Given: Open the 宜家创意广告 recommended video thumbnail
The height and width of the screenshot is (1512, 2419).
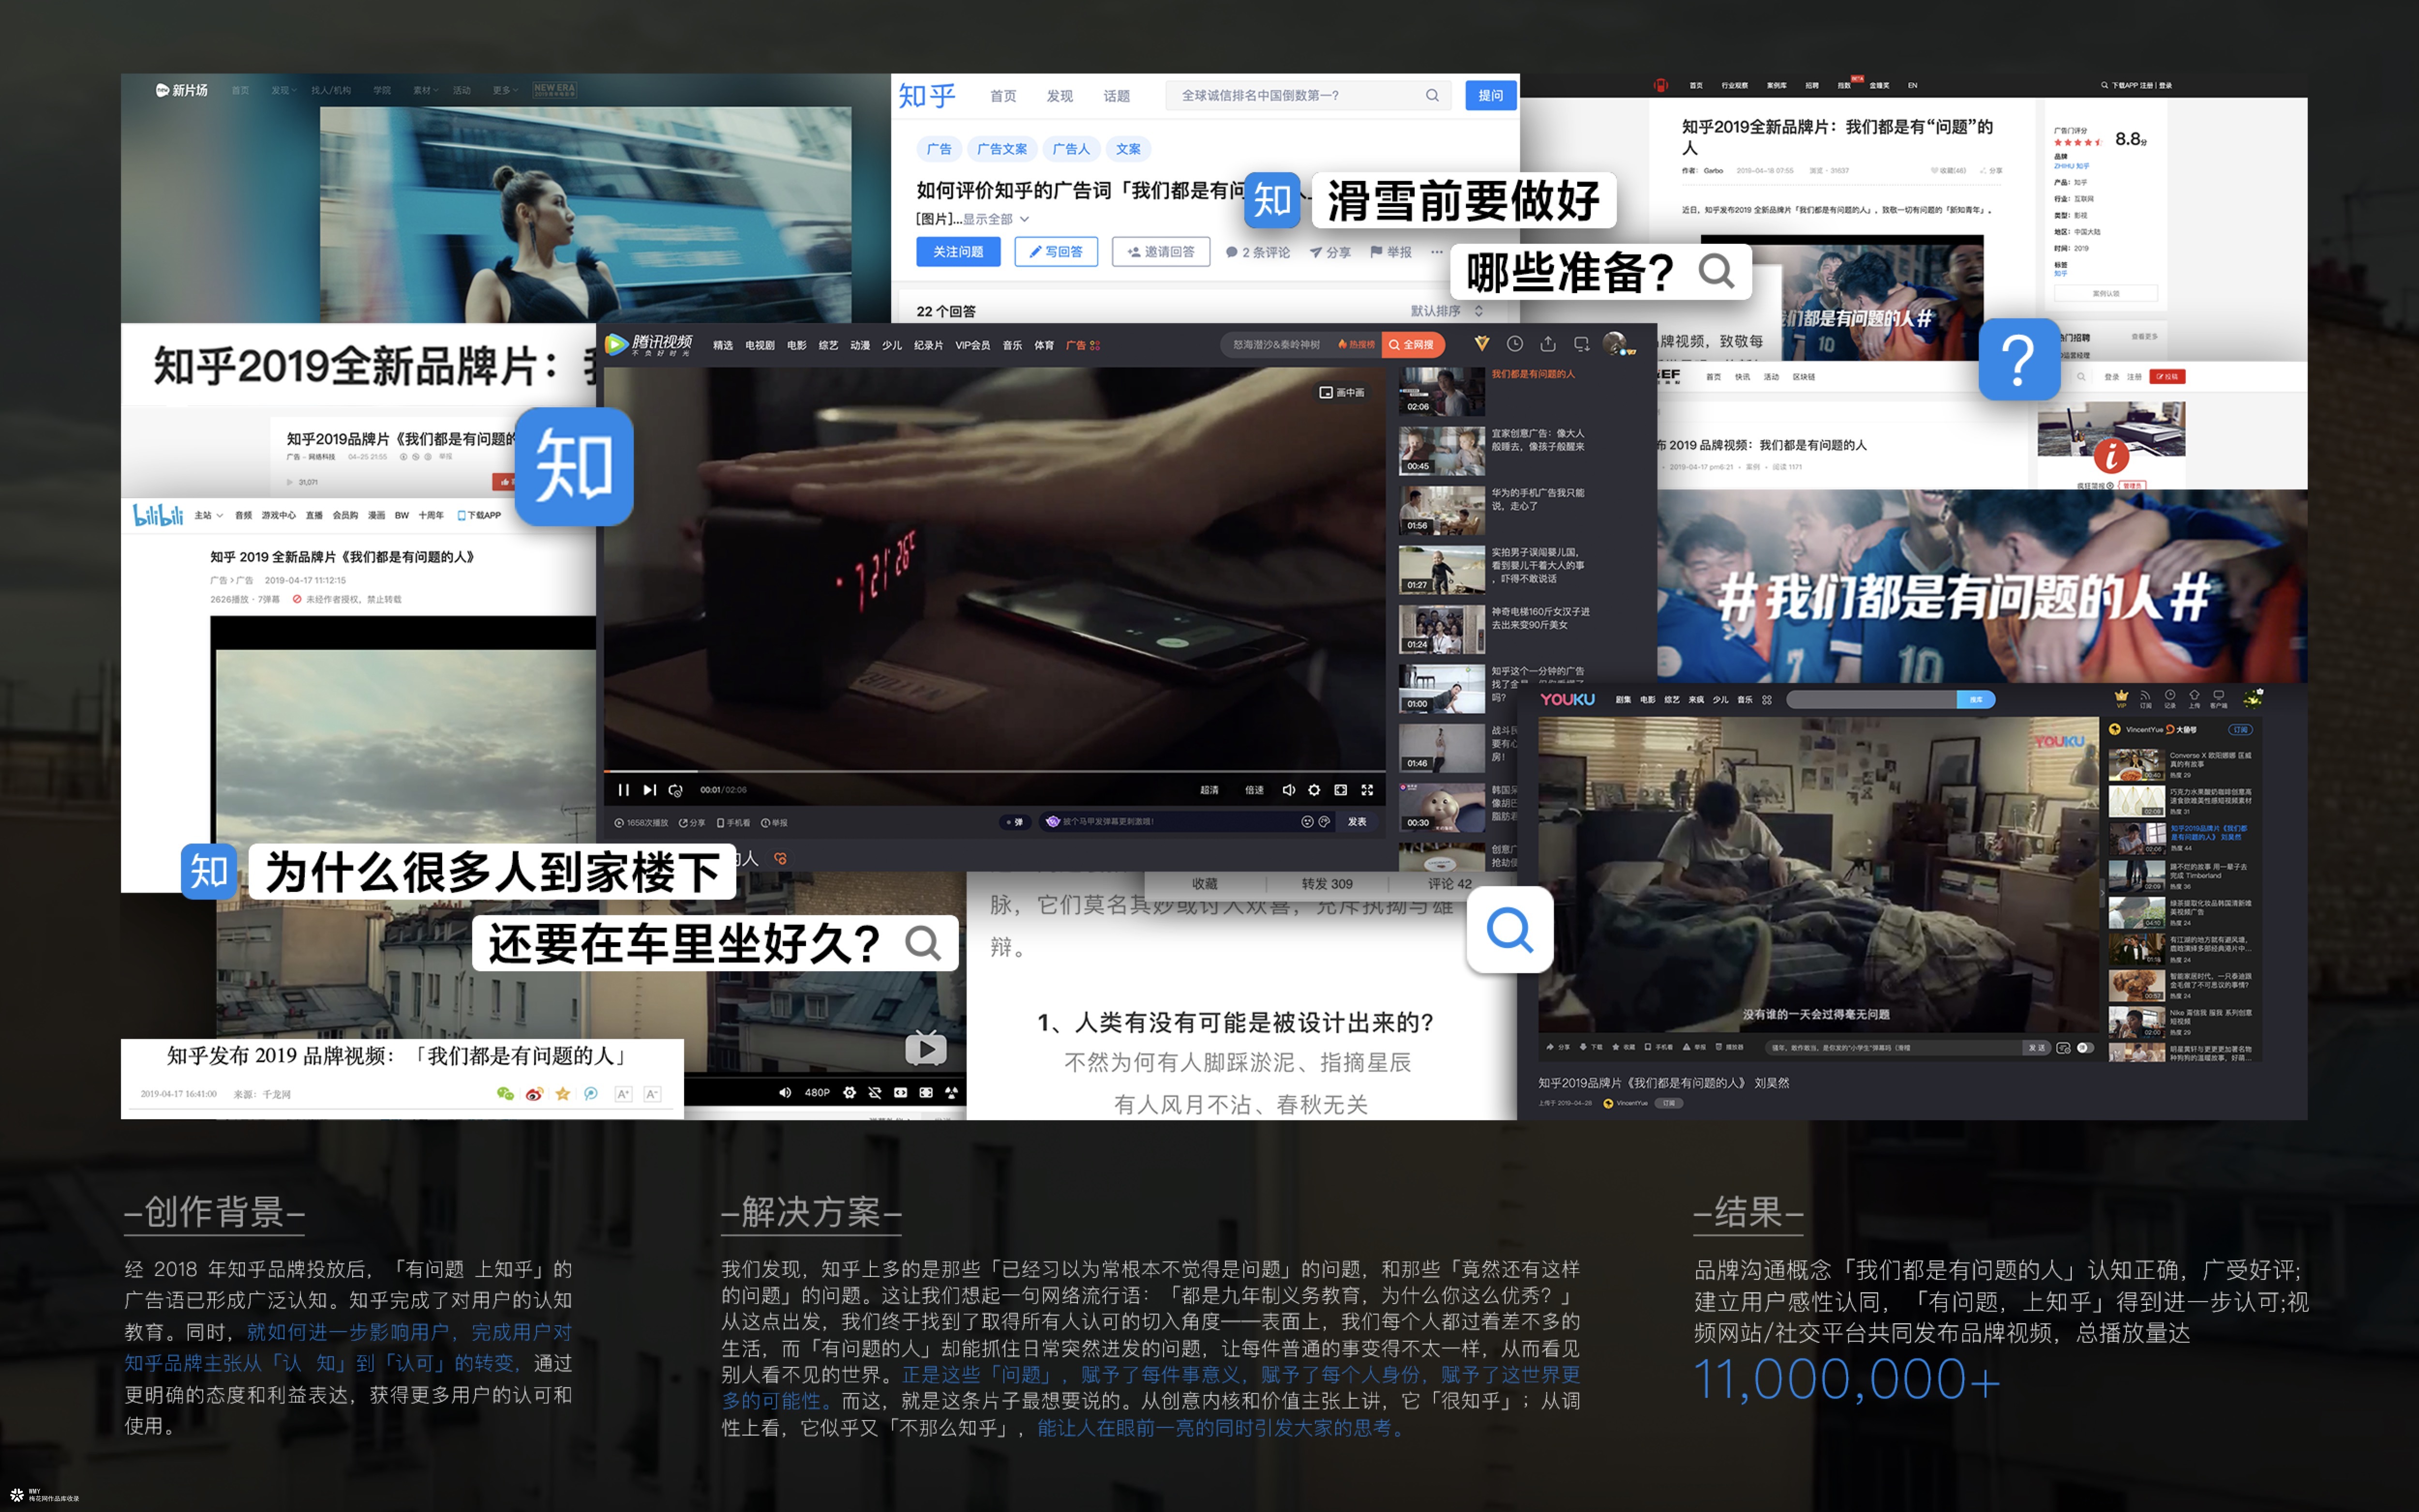Looking at the screenshot, I should click(x=1441, y=451).
